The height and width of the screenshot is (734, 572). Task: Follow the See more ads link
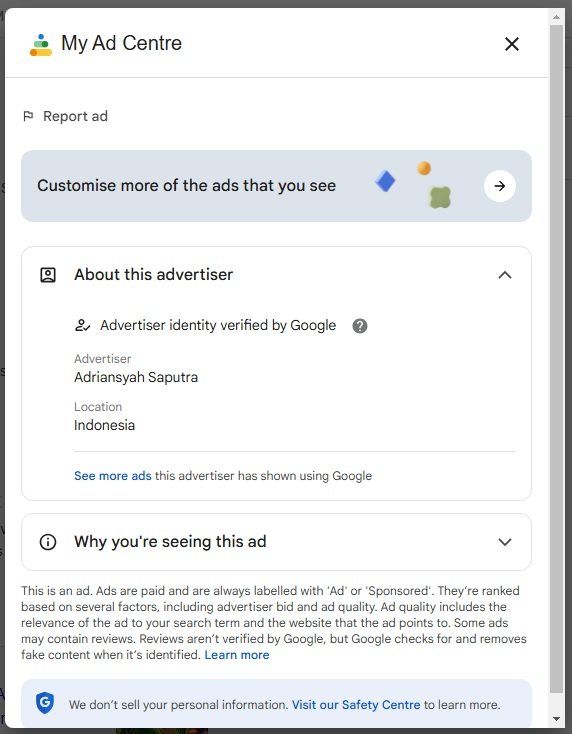tap(113, 476)
